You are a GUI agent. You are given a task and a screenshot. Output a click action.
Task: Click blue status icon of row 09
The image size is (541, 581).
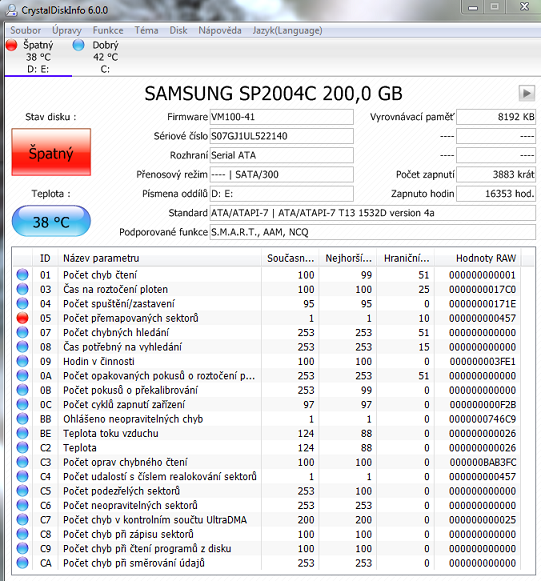23,361
